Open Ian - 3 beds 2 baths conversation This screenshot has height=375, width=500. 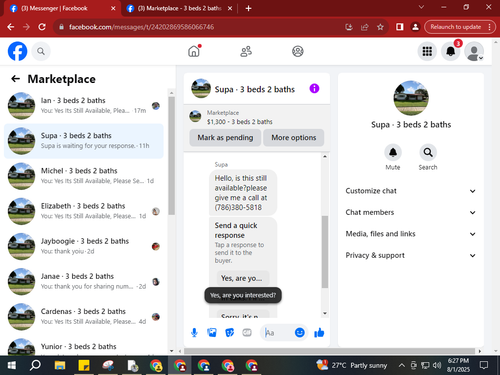click(83, 106)
